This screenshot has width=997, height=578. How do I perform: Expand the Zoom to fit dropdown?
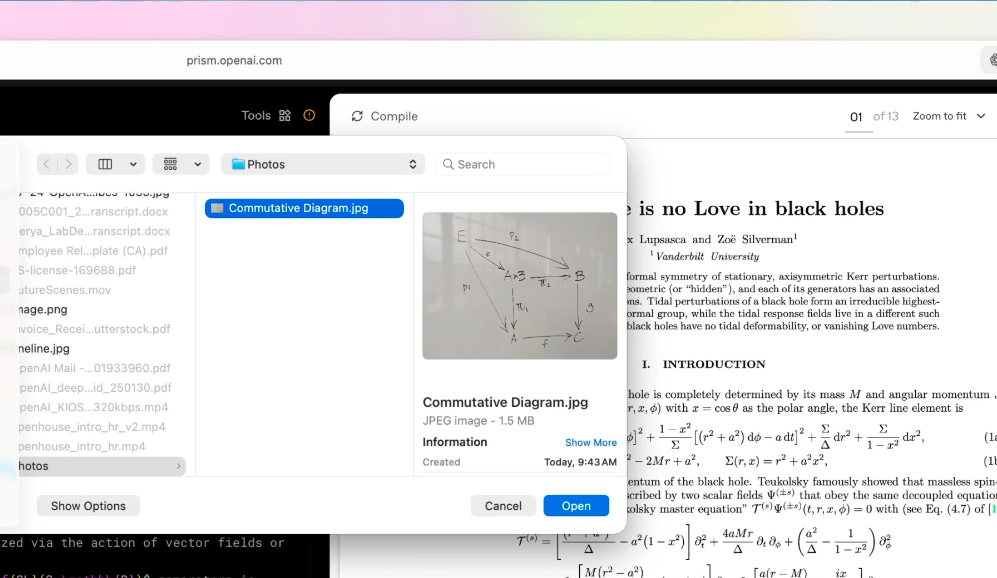pyautogui.click(x=949, y=116)
